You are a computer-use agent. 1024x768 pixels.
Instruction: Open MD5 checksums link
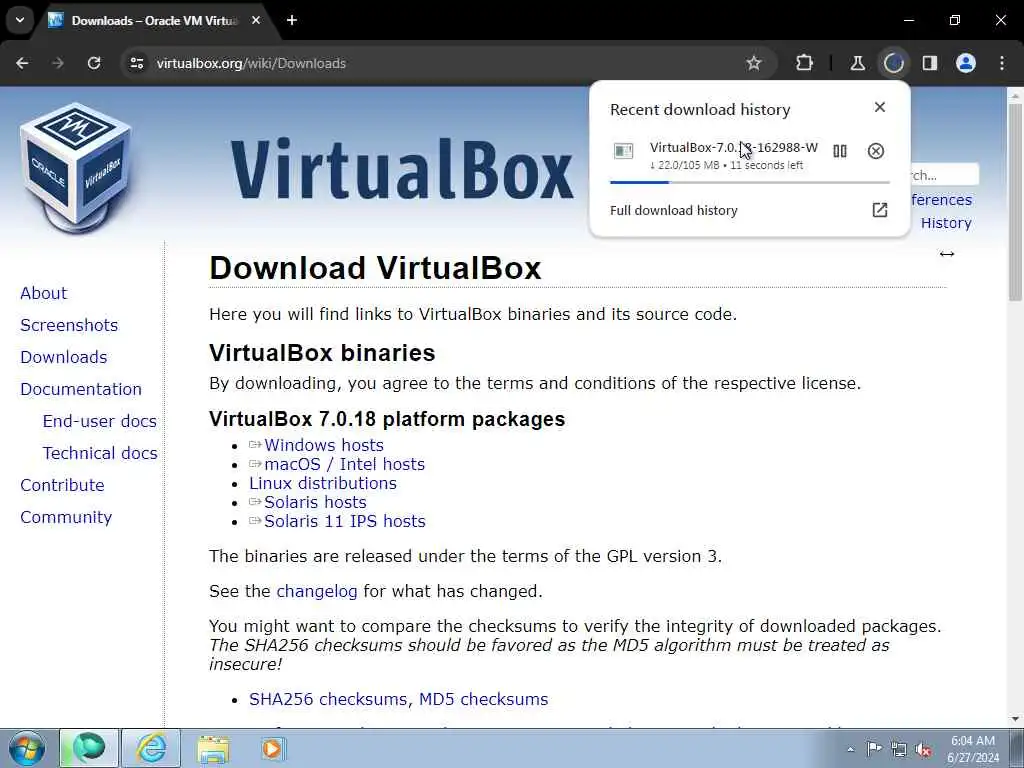click(x=483, y=699)
